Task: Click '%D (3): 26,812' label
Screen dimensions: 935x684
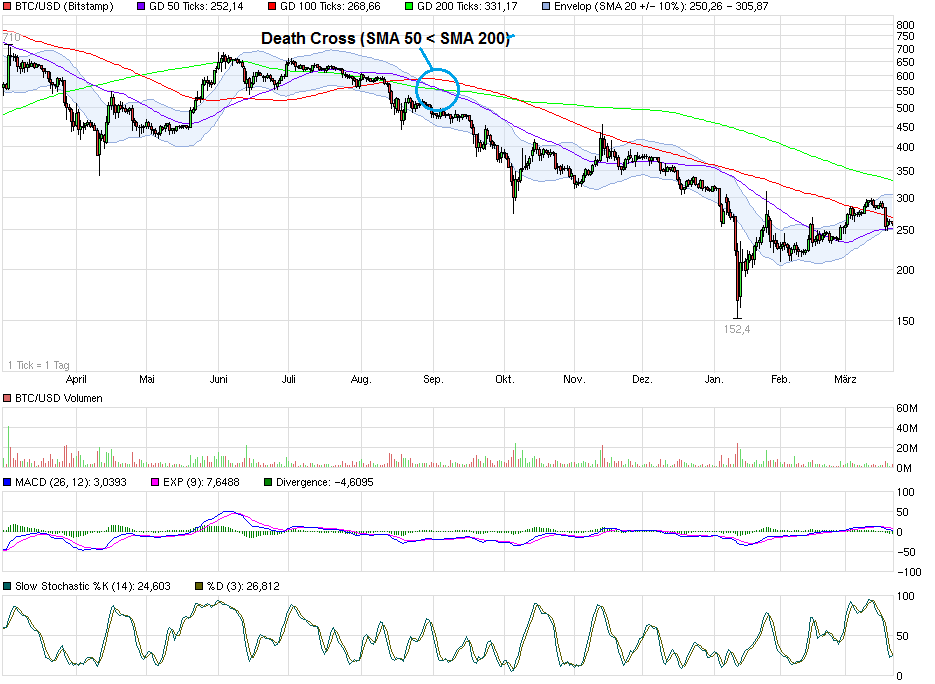Action: coord(243,587)
